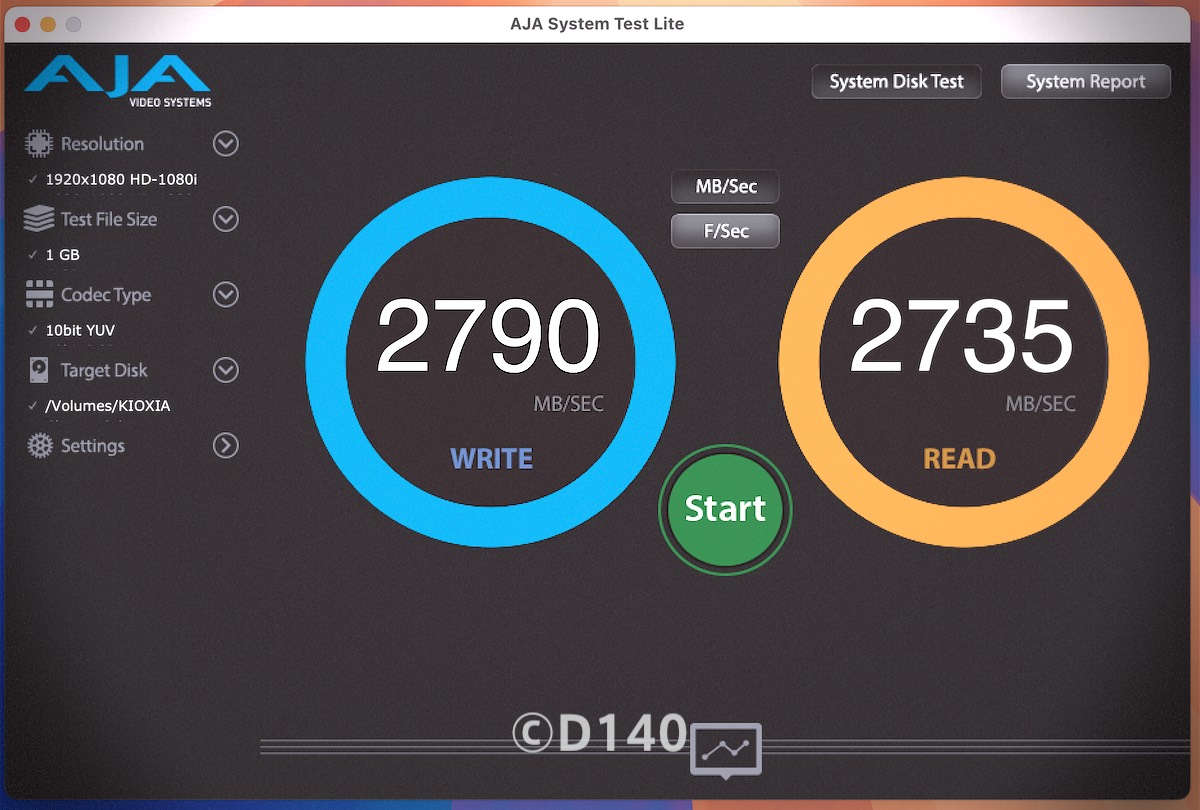1200x810 pixels.
Task: Click the Target Disk drive icon
Action: (39, 370)
